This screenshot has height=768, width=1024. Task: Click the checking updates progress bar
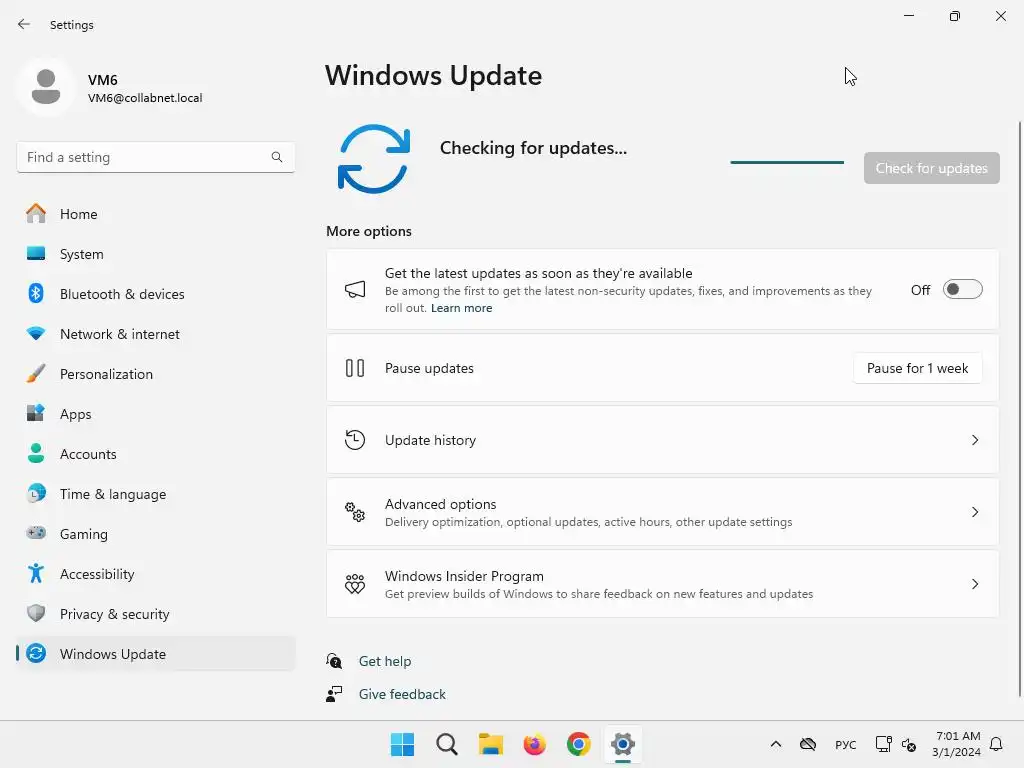tap(787, 162)
